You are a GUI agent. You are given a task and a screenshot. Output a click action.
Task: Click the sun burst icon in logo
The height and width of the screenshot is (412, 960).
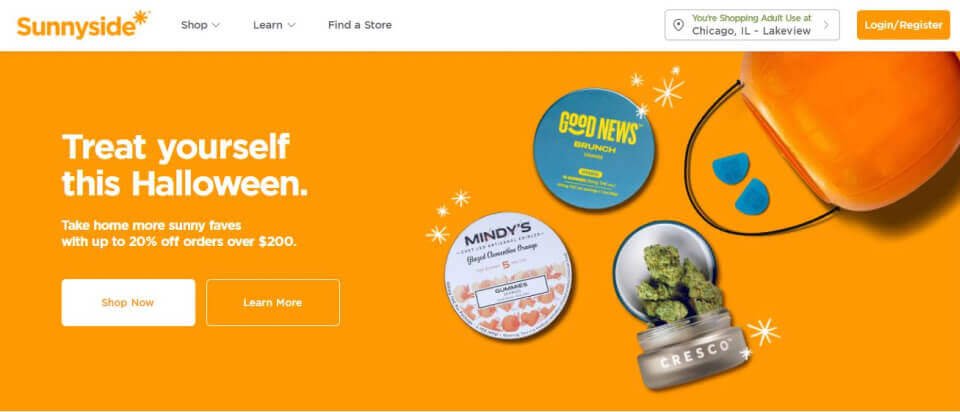(141, 17)
